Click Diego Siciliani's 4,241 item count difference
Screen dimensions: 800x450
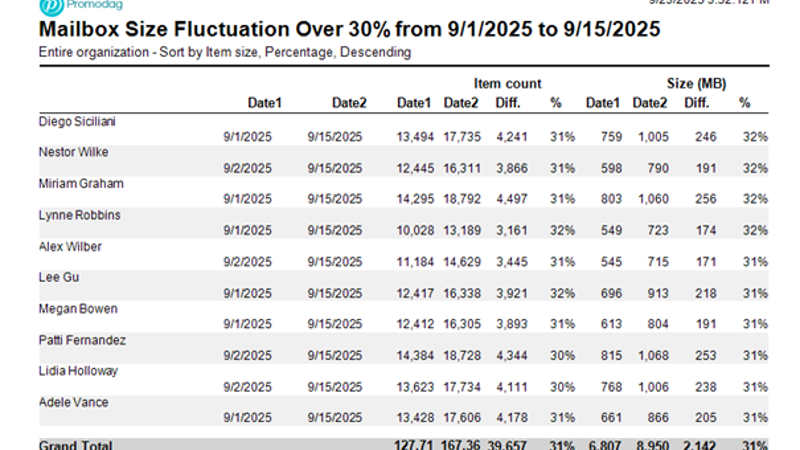point(513,137)
